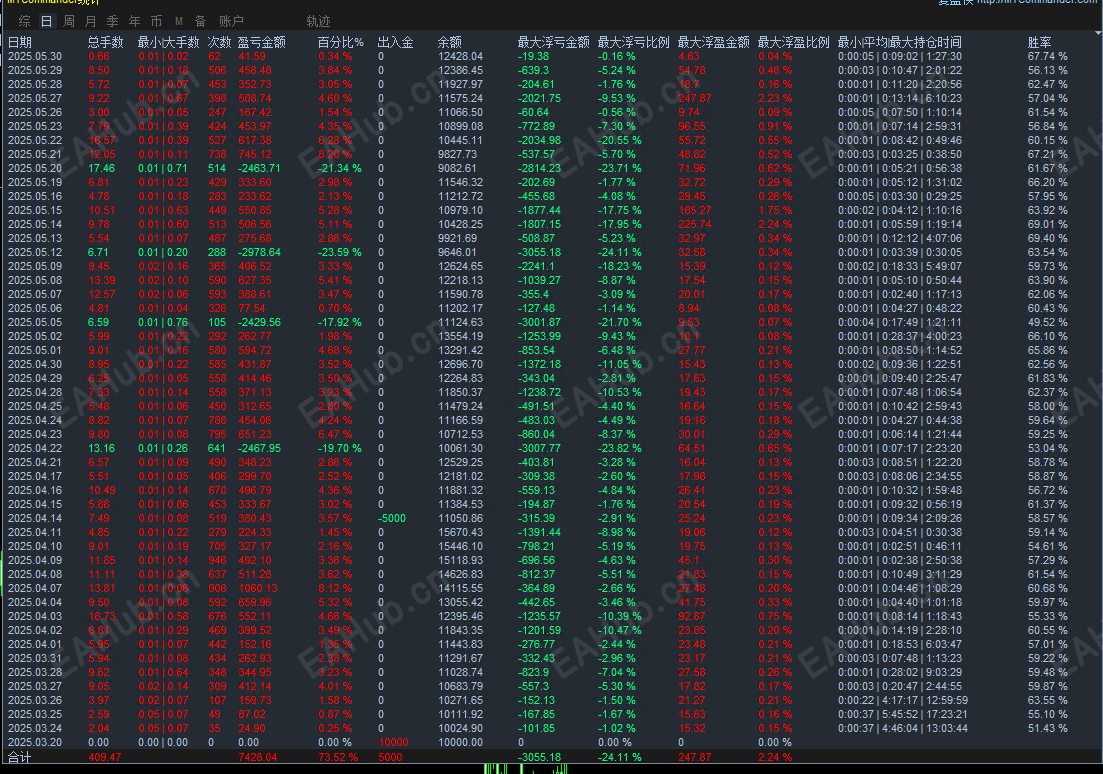1103x774 pixels.
Task: Click the win rate 49.52 %
Action: (x=1047, y=322)
